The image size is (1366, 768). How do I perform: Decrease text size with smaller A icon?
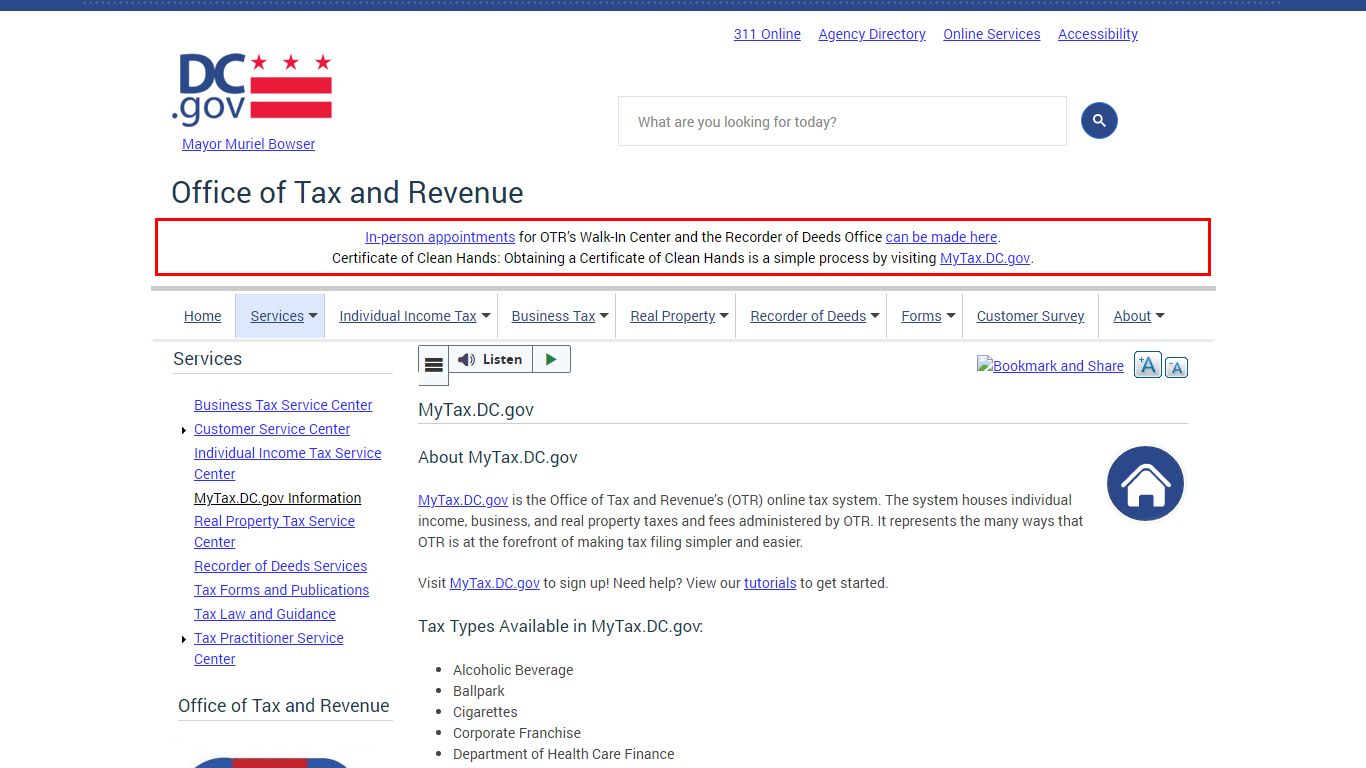[x=1176, y=367]
